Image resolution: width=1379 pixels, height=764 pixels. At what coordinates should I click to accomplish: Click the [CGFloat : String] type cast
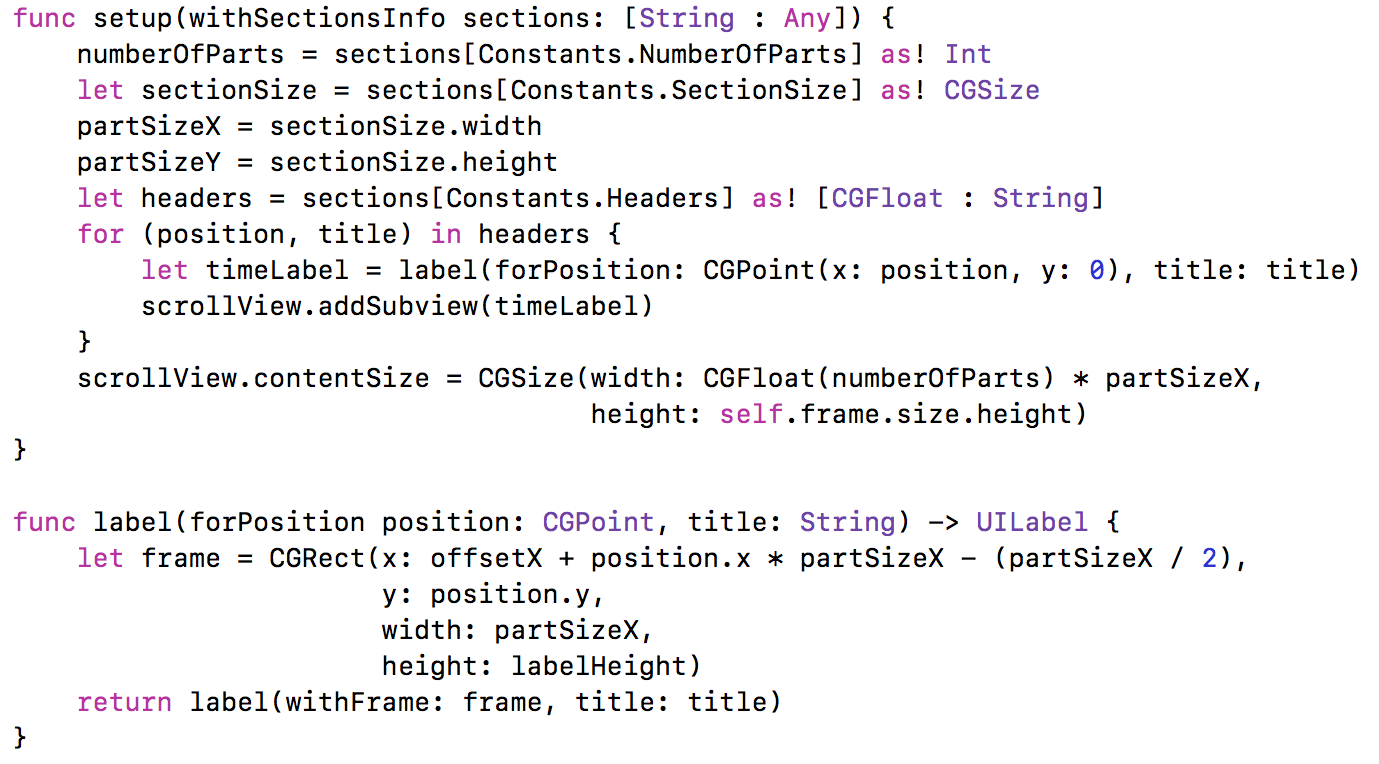[x=960, y=198]
